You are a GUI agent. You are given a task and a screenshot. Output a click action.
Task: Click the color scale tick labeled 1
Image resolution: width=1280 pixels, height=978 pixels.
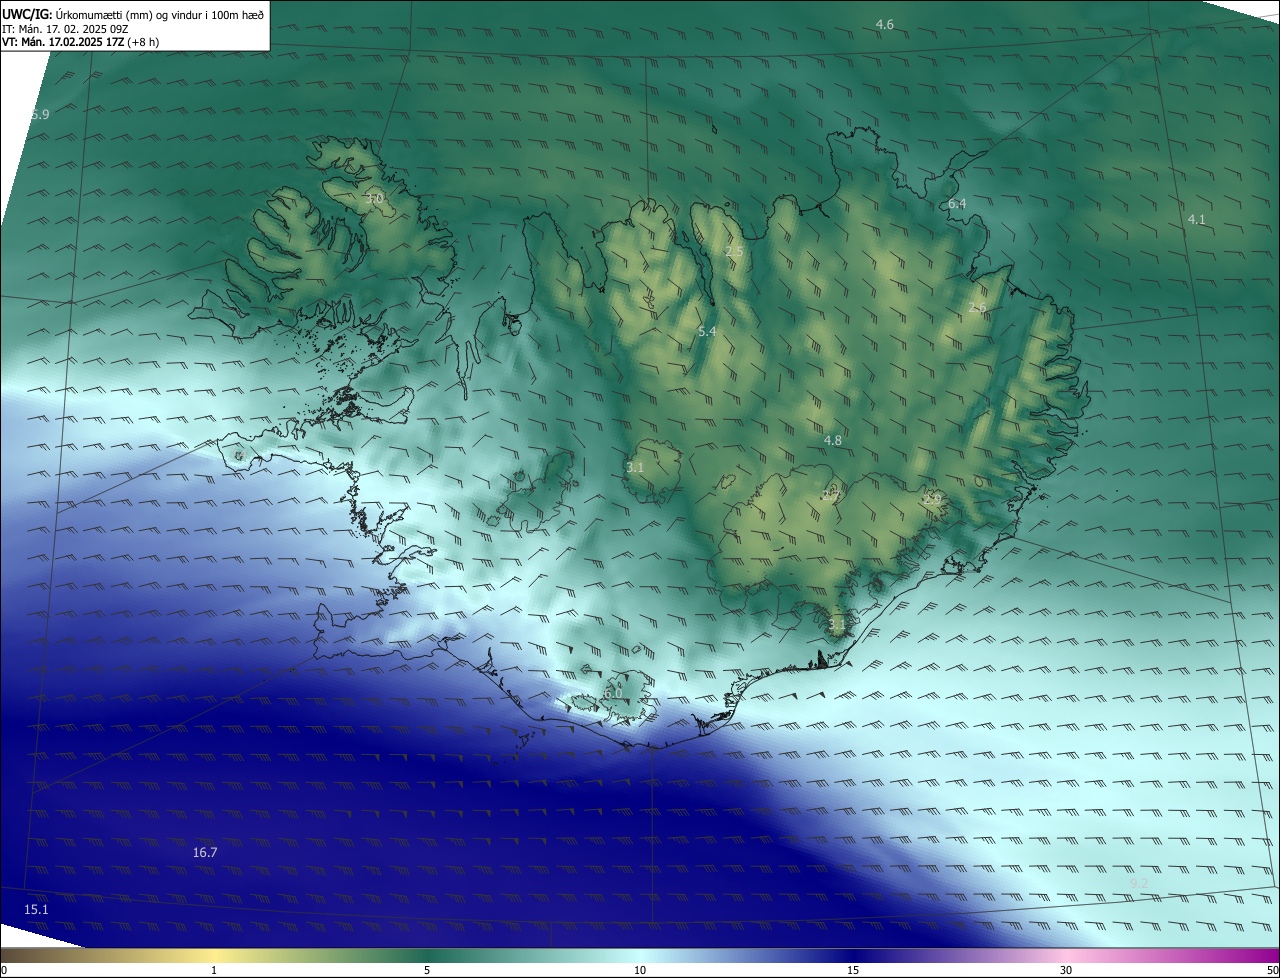pos(214,970)
